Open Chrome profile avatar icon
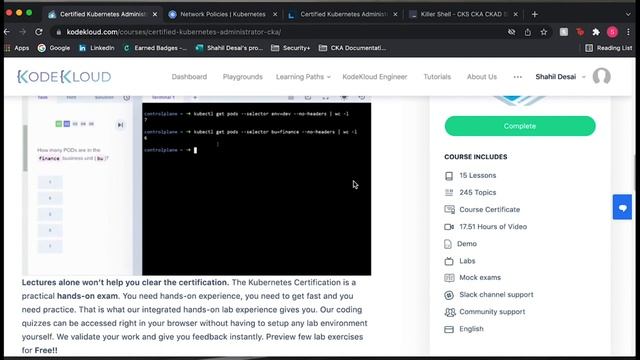640x360 pixels. click(x=612, y=32)
